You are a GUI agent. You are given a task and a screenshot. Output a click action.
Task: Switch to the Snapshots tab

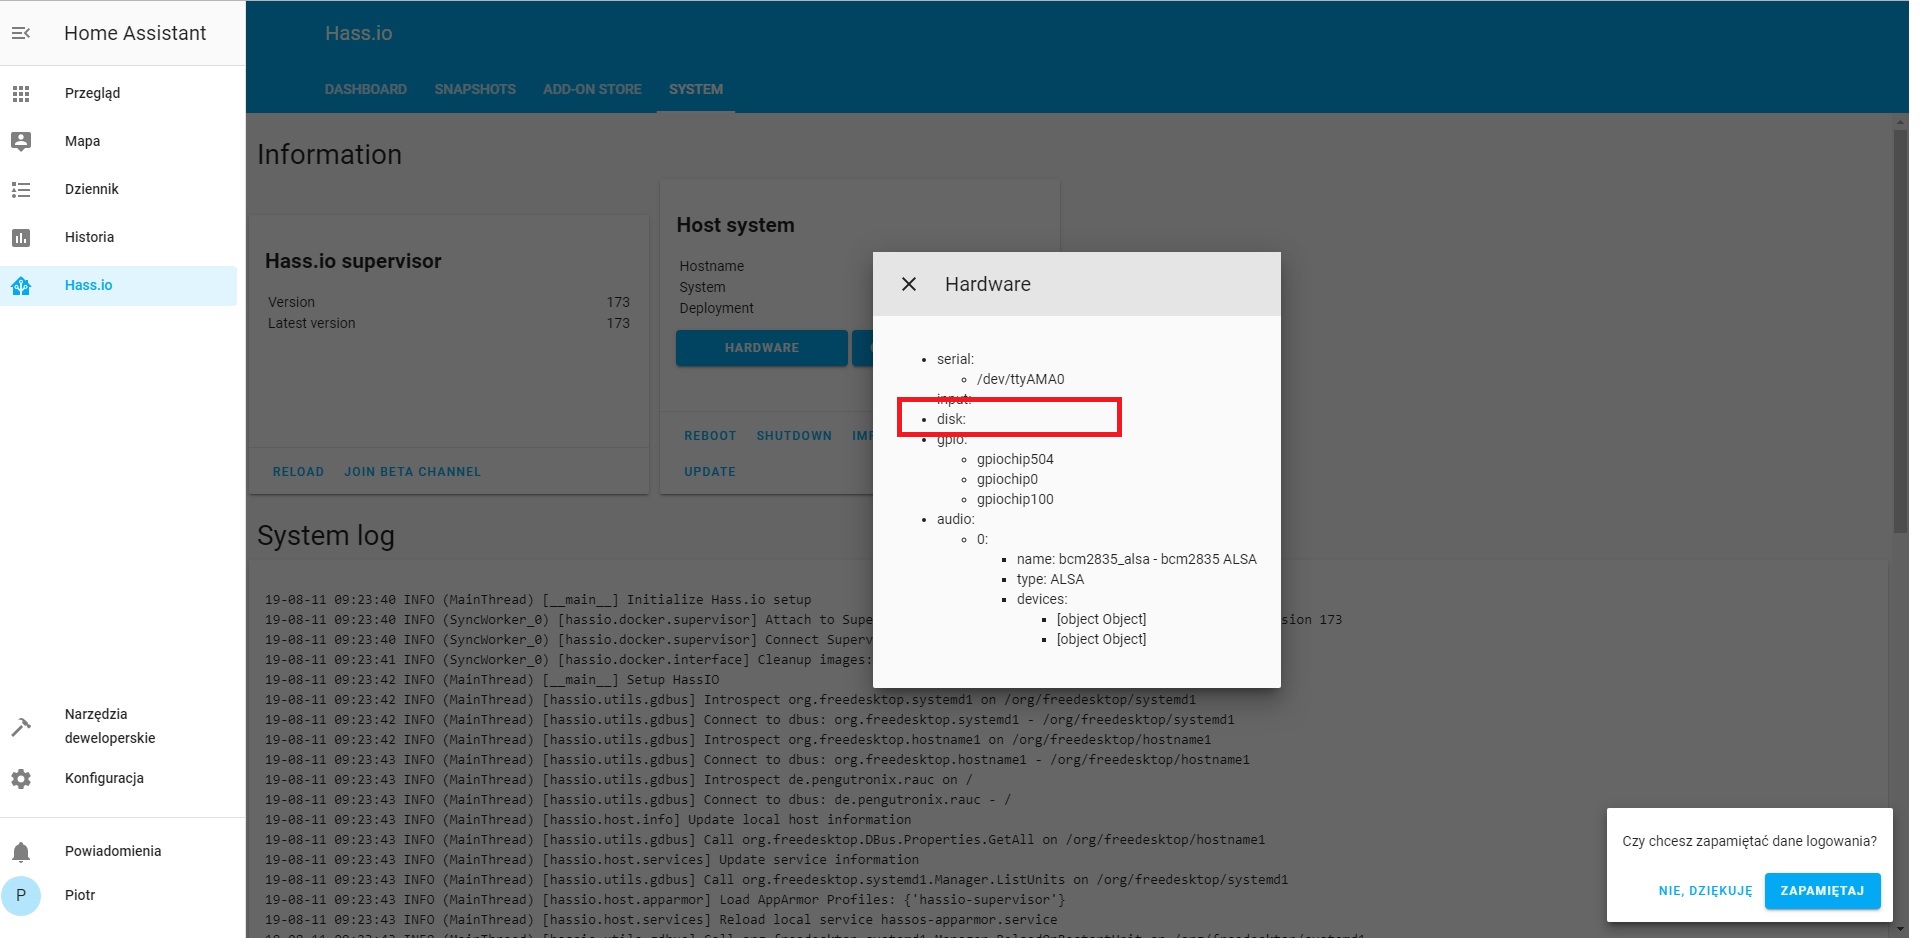475,89
